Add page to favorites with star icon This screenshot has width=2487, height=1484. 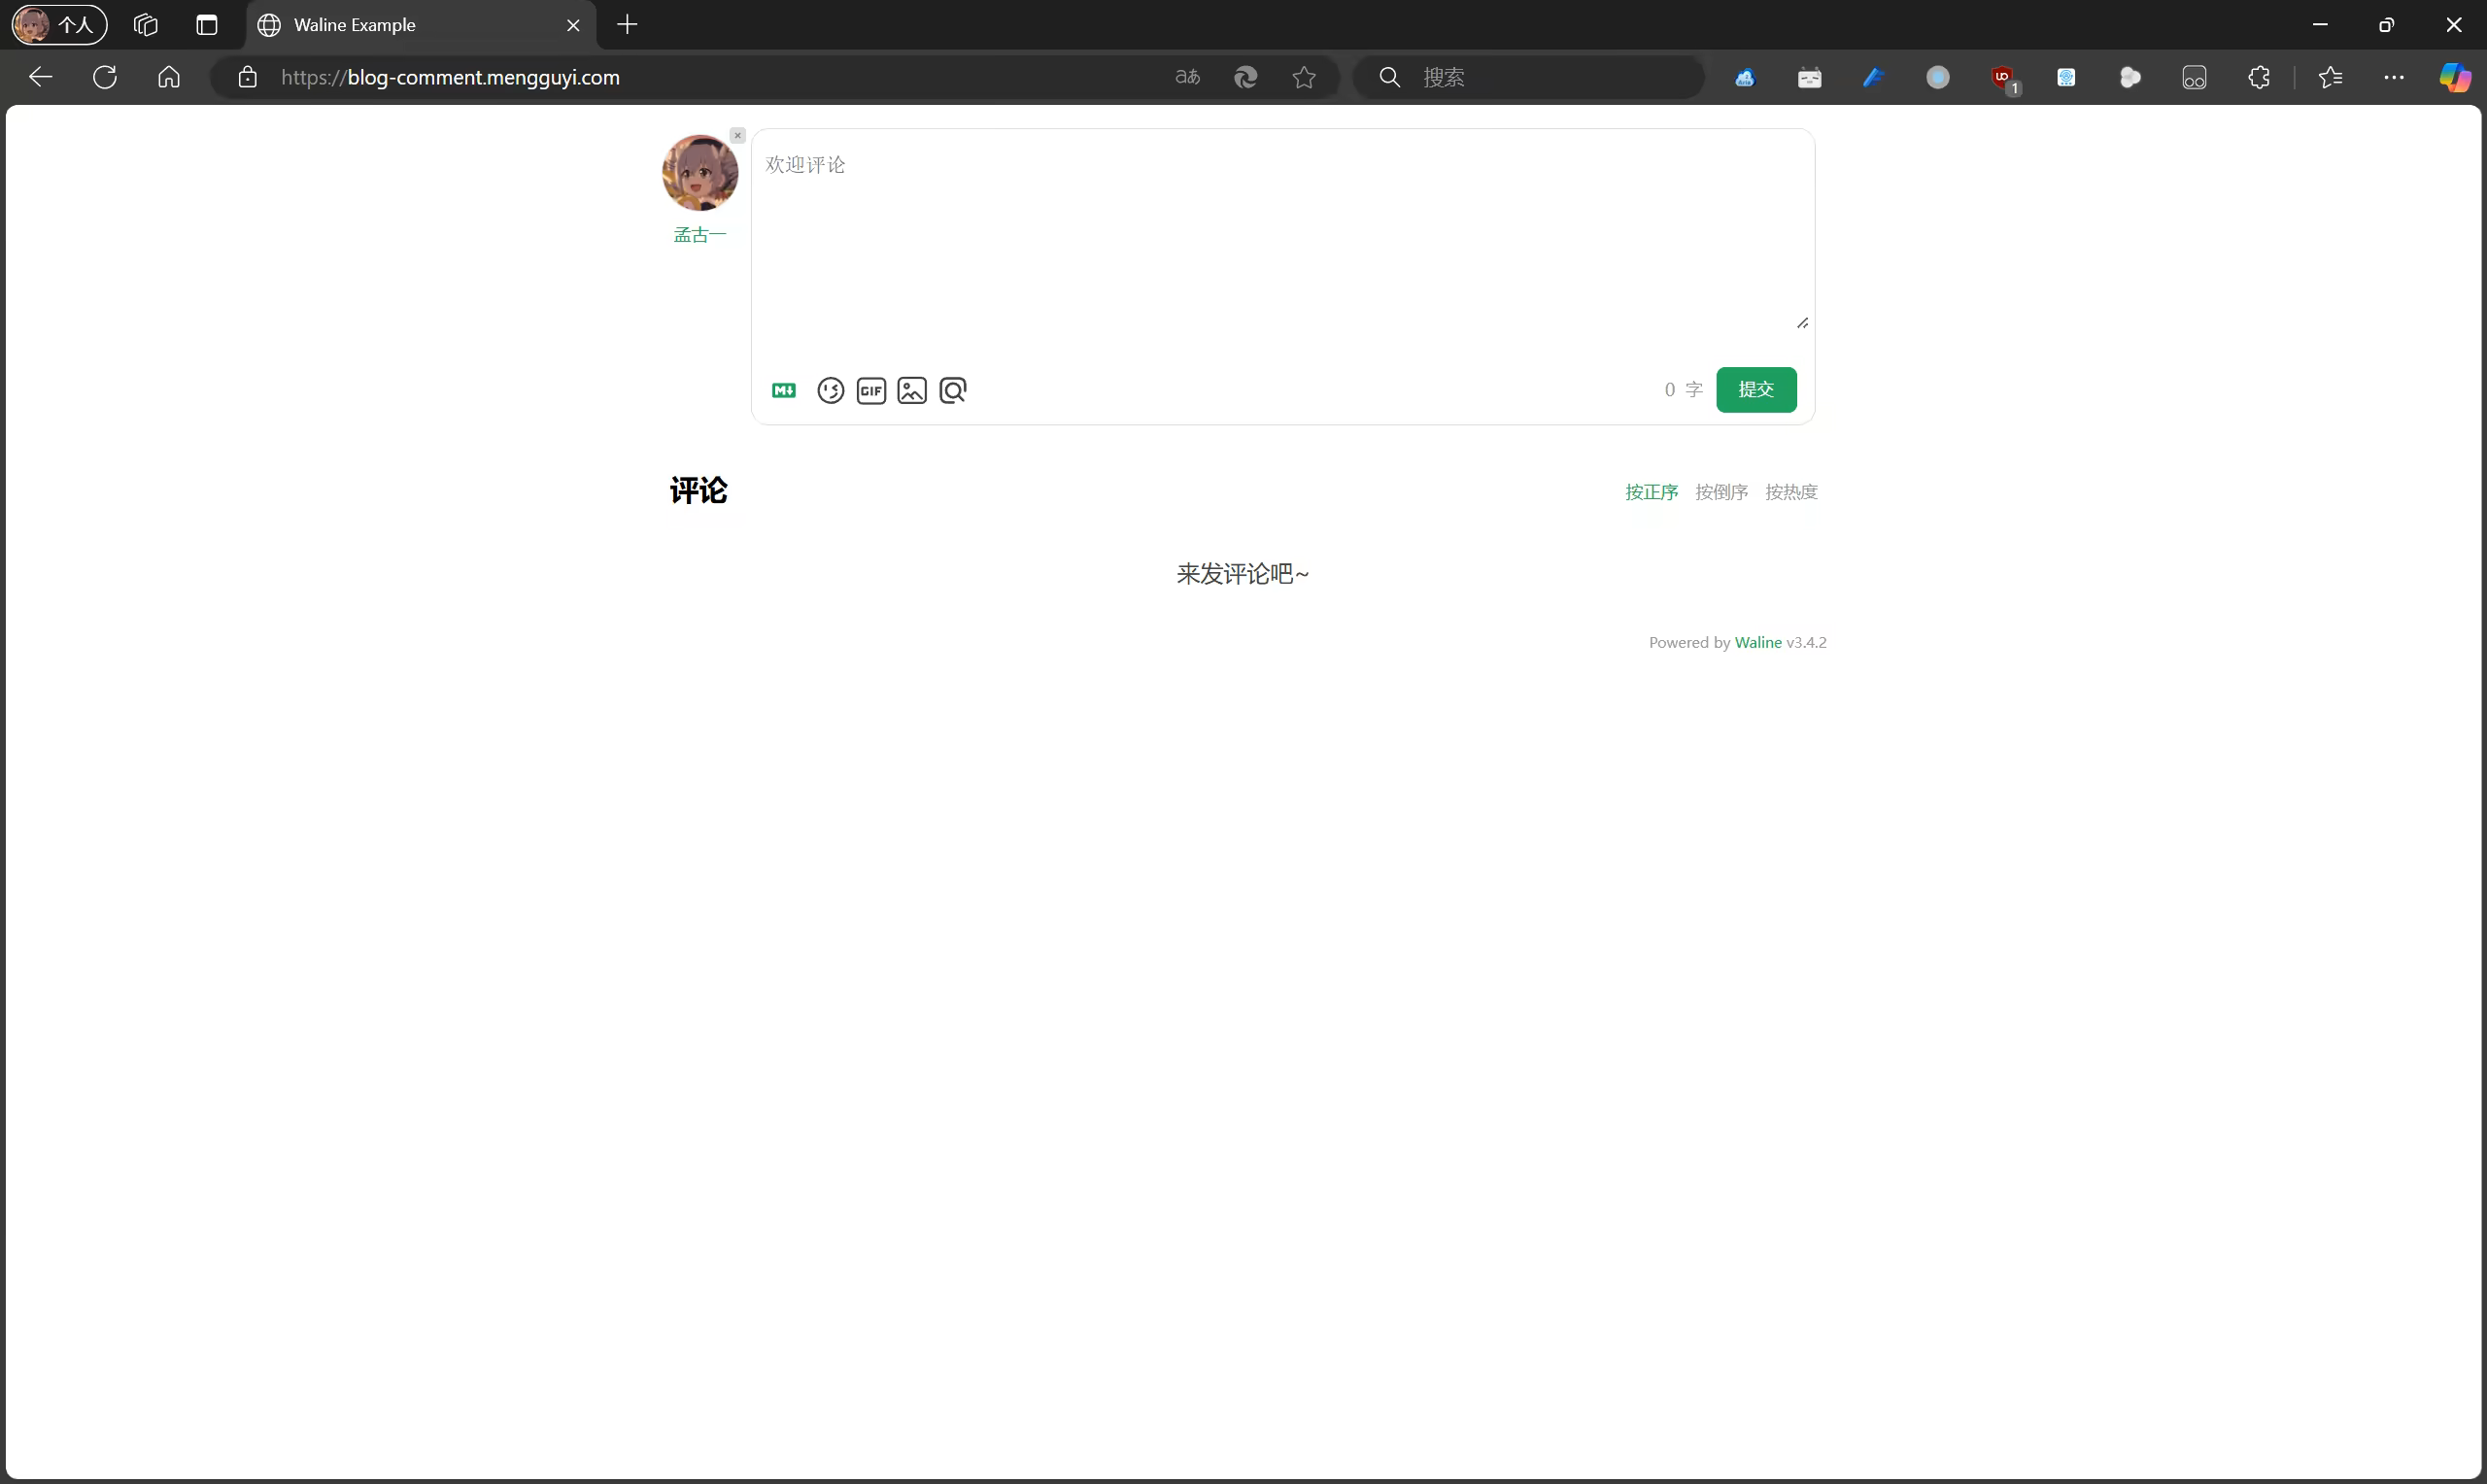point(1303,77)
